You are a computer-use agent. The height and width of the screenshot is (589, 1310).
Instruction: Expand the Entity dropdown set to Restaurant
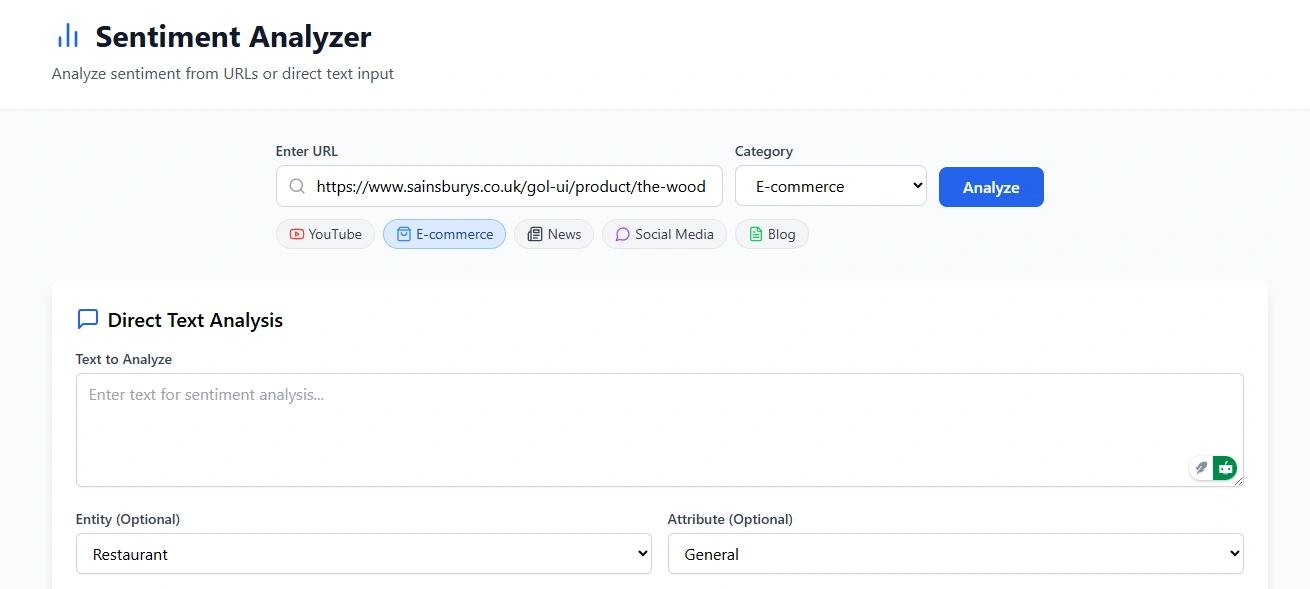click(363, 554)
